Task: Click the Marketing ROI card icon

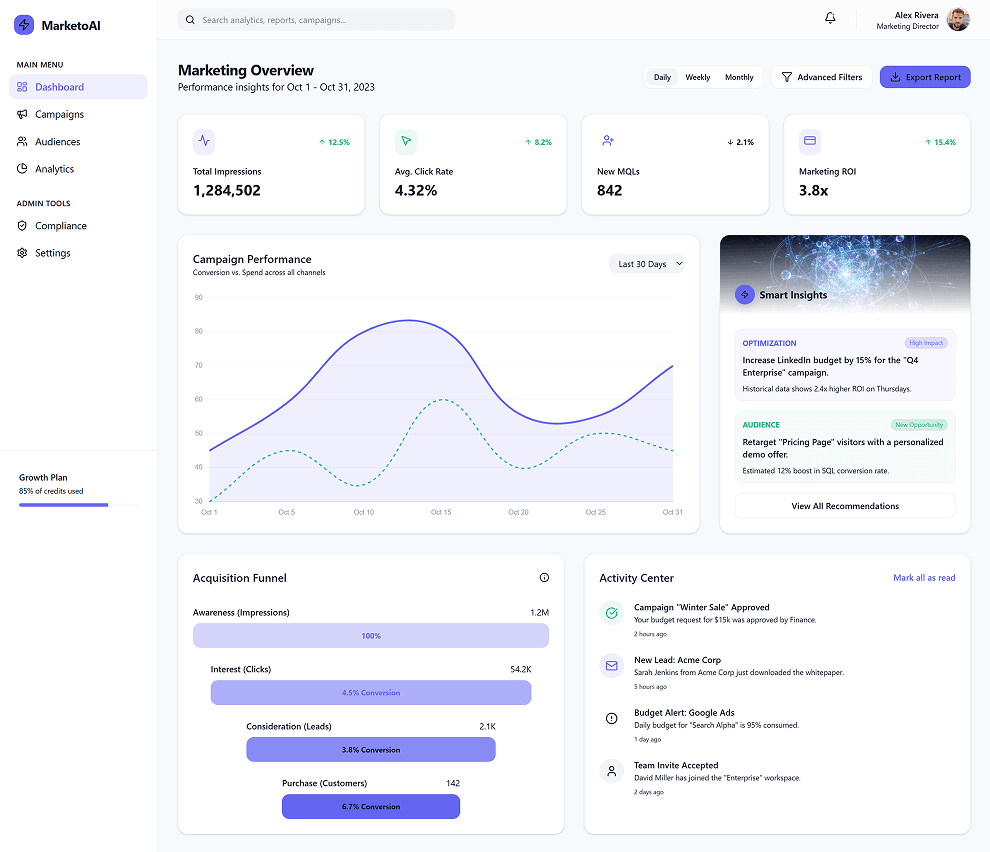Action: tap(810, 141)
